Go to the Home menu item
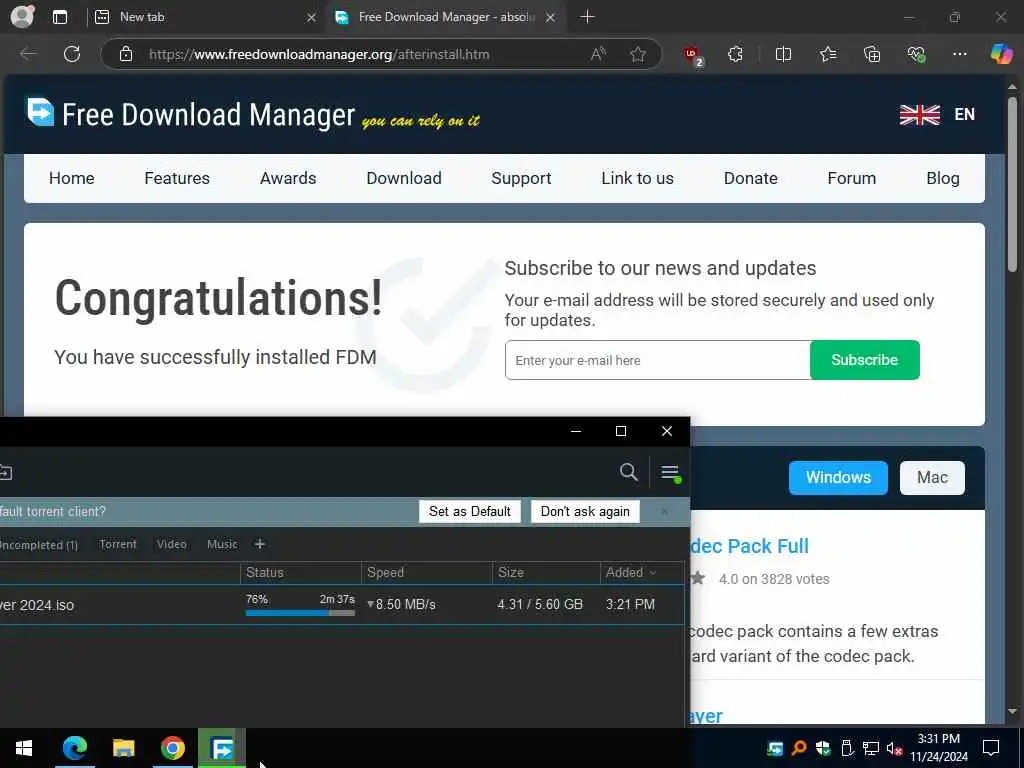Image resolution: width=1024 pixels, height=768 pixels. tap(71, 178)
